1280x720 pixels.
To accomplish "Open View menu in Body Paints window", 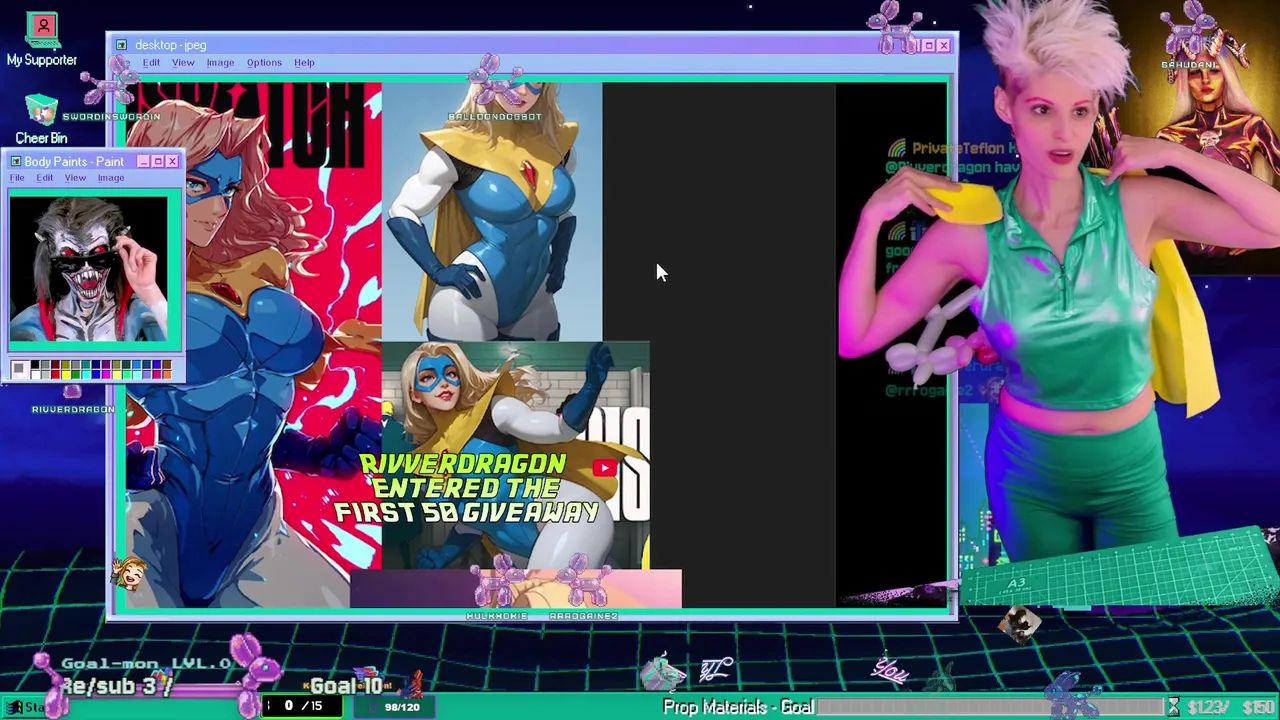I will (75, 178).
